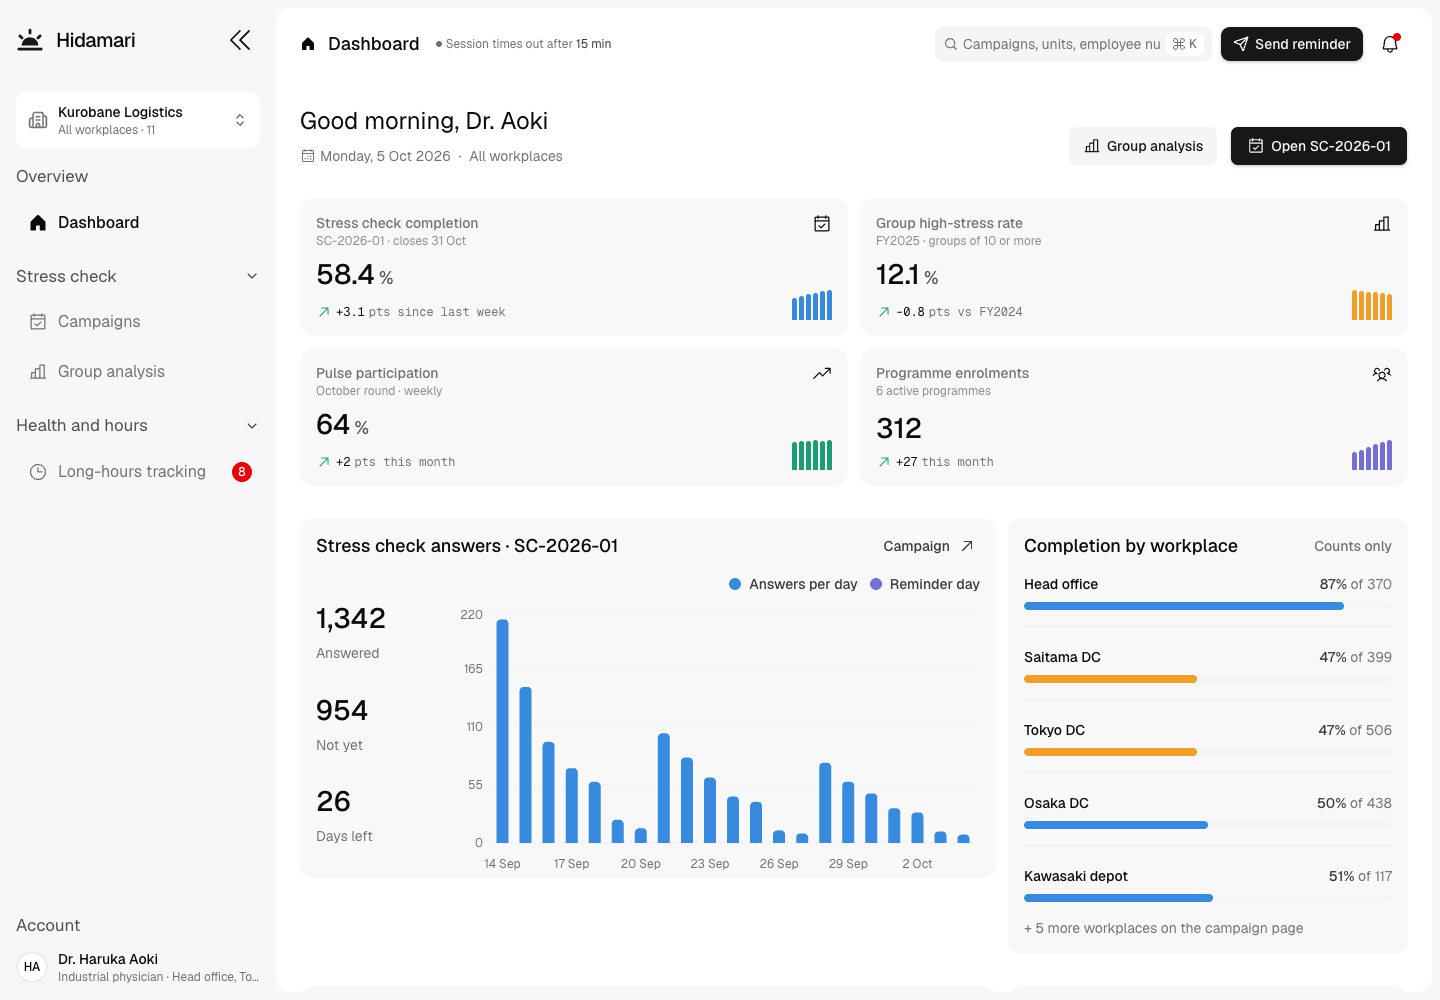Go to Campaigns in the sidebar
The width and height of the screenshot is (1440, 1000).
coord(138,322)
